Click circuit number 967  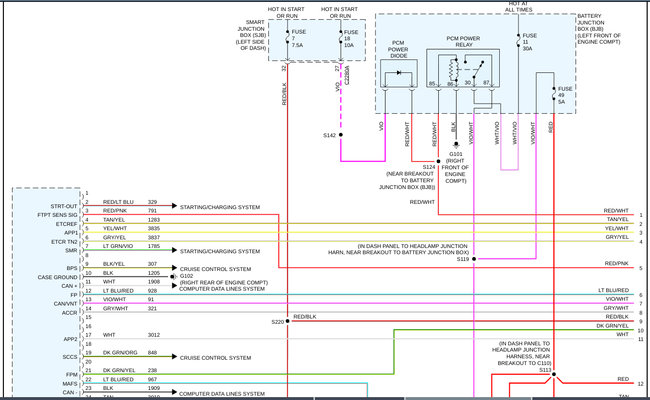[153, 379]
